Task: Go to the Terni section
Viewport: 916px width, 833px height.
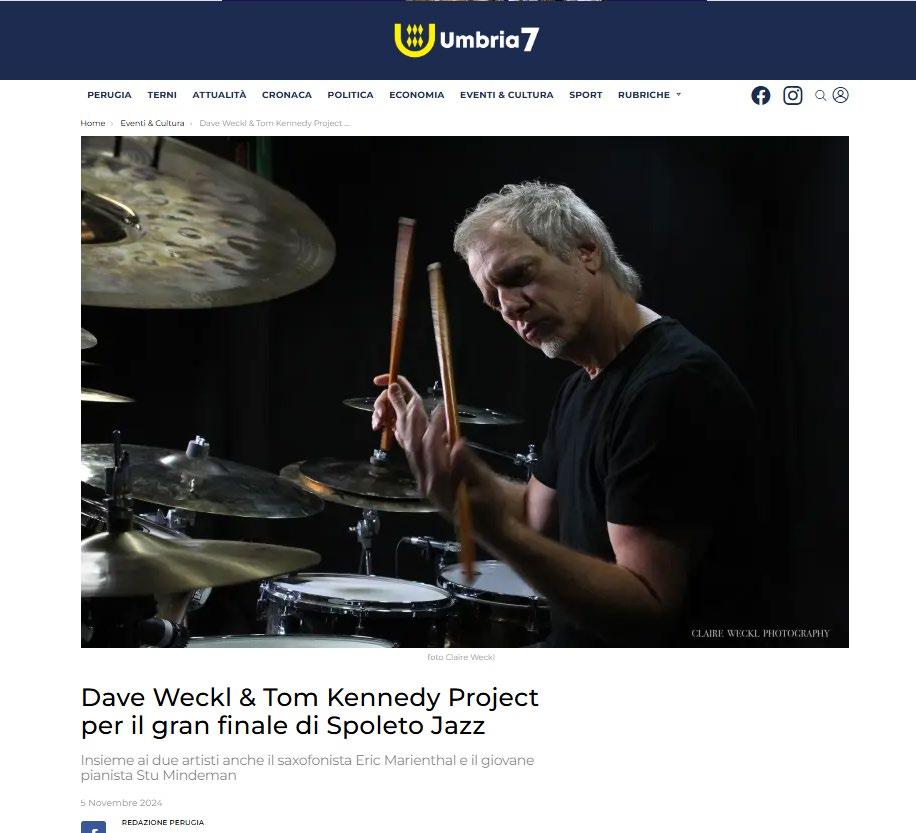Action: point(162,95)
